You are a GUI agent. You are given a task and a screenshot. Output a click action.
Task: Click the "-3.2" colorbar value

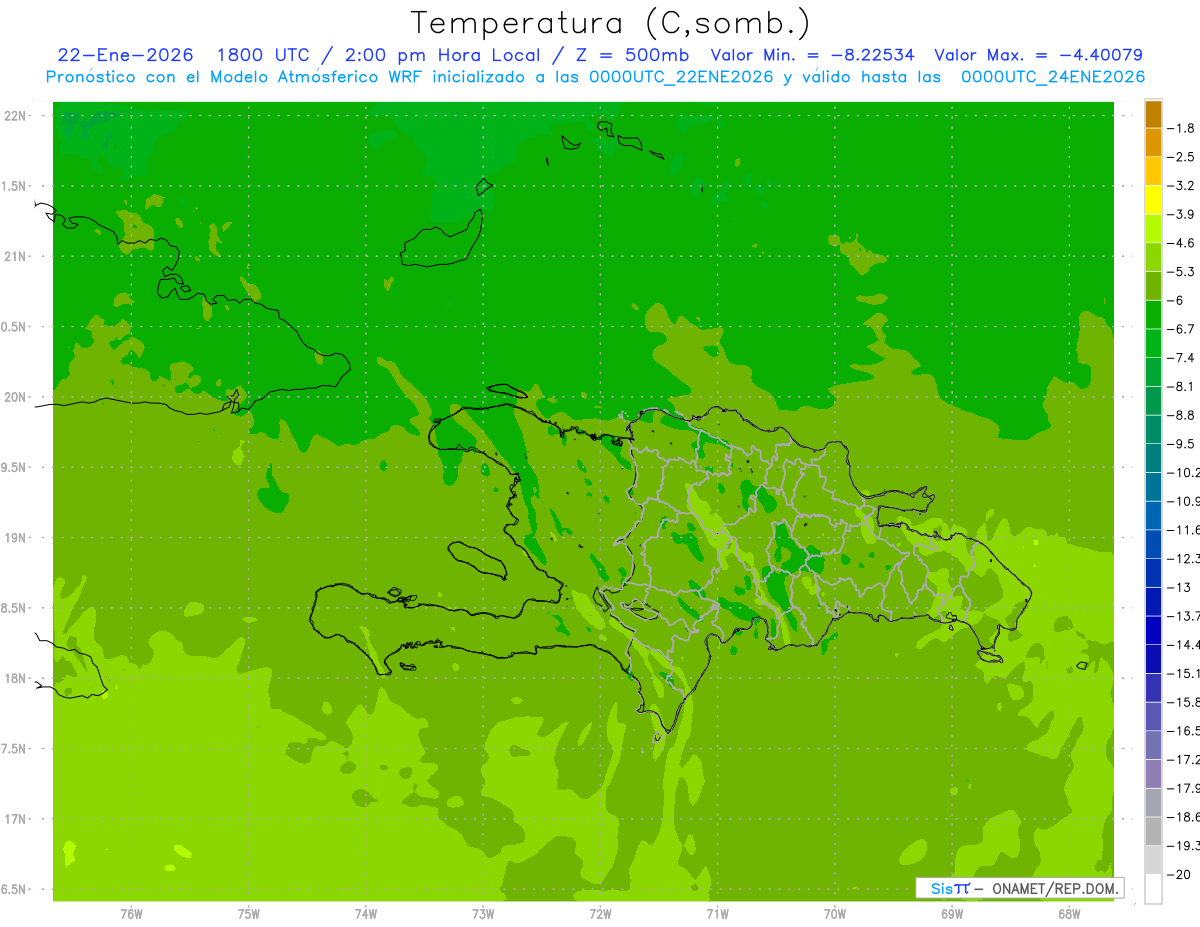pos(1182,185)
